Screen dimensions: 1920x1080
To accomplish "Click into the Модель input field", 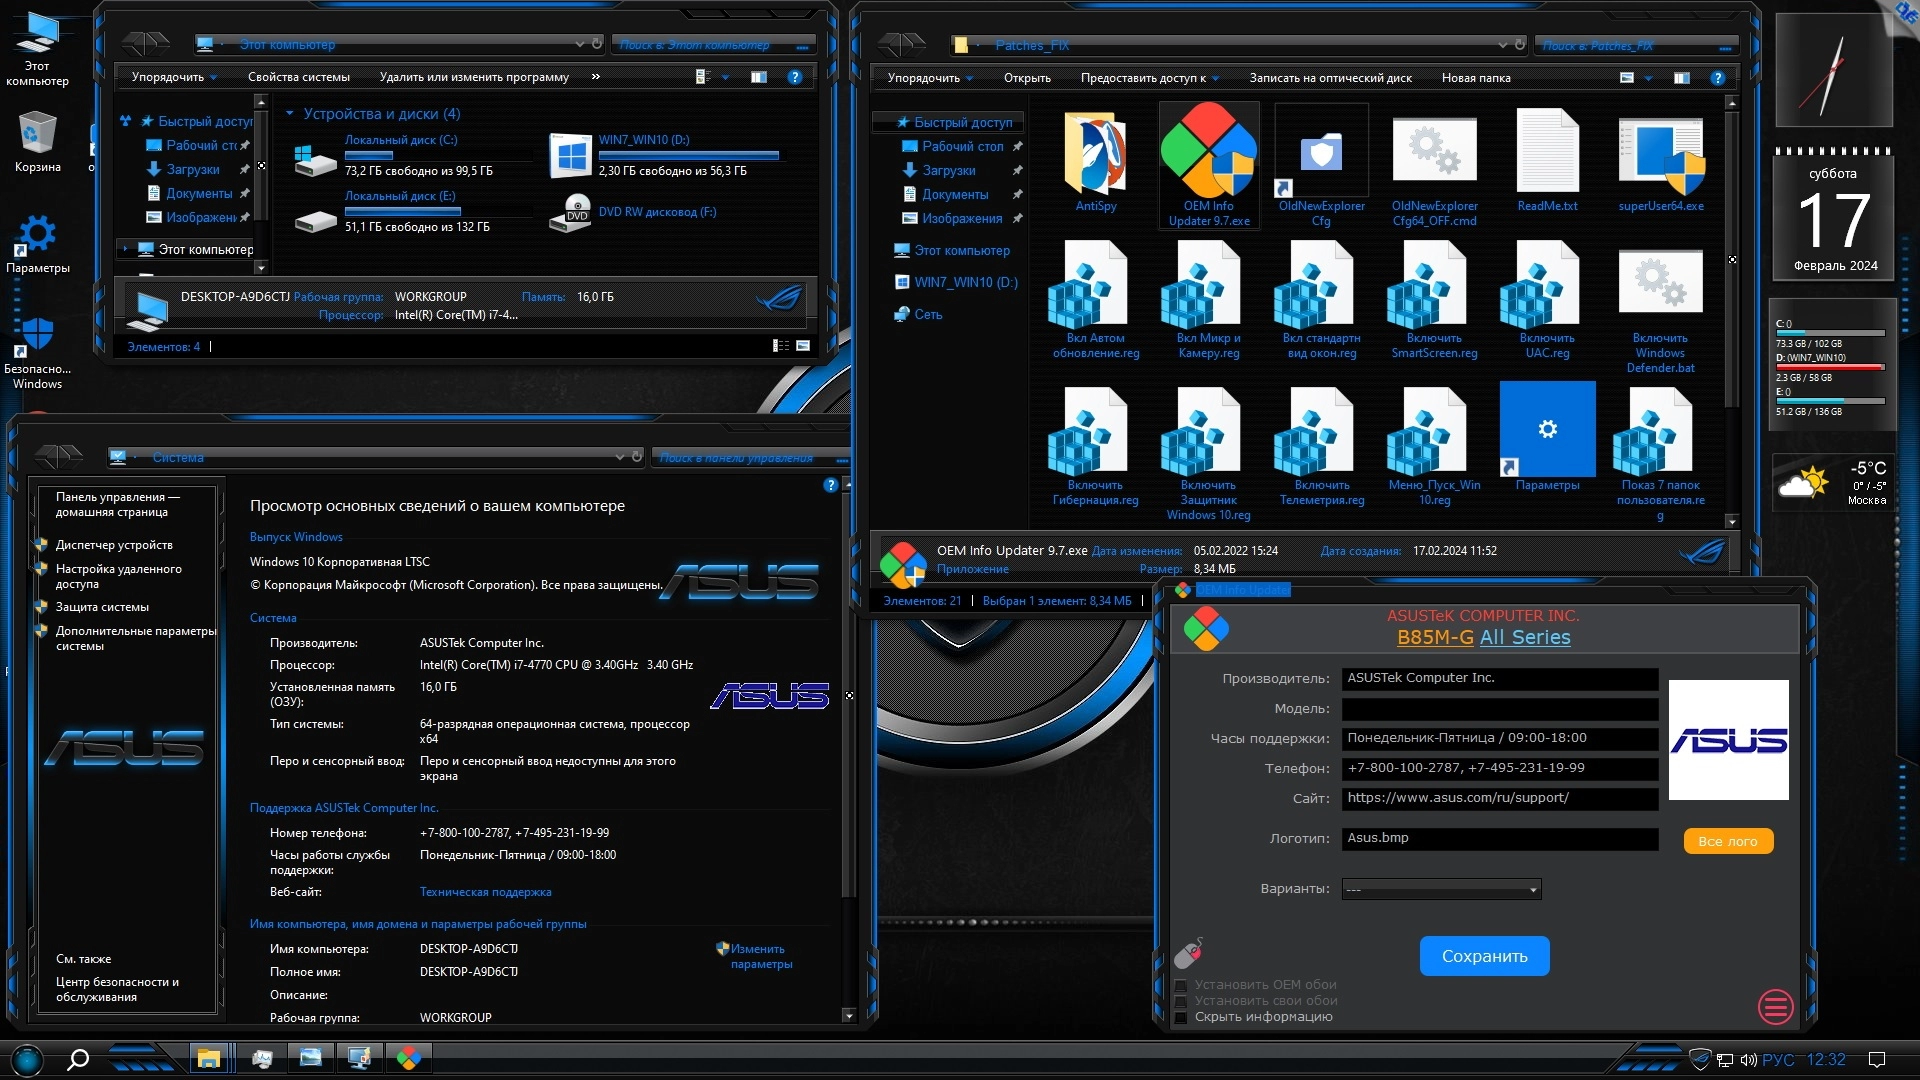I will (x=1498, y=709).
